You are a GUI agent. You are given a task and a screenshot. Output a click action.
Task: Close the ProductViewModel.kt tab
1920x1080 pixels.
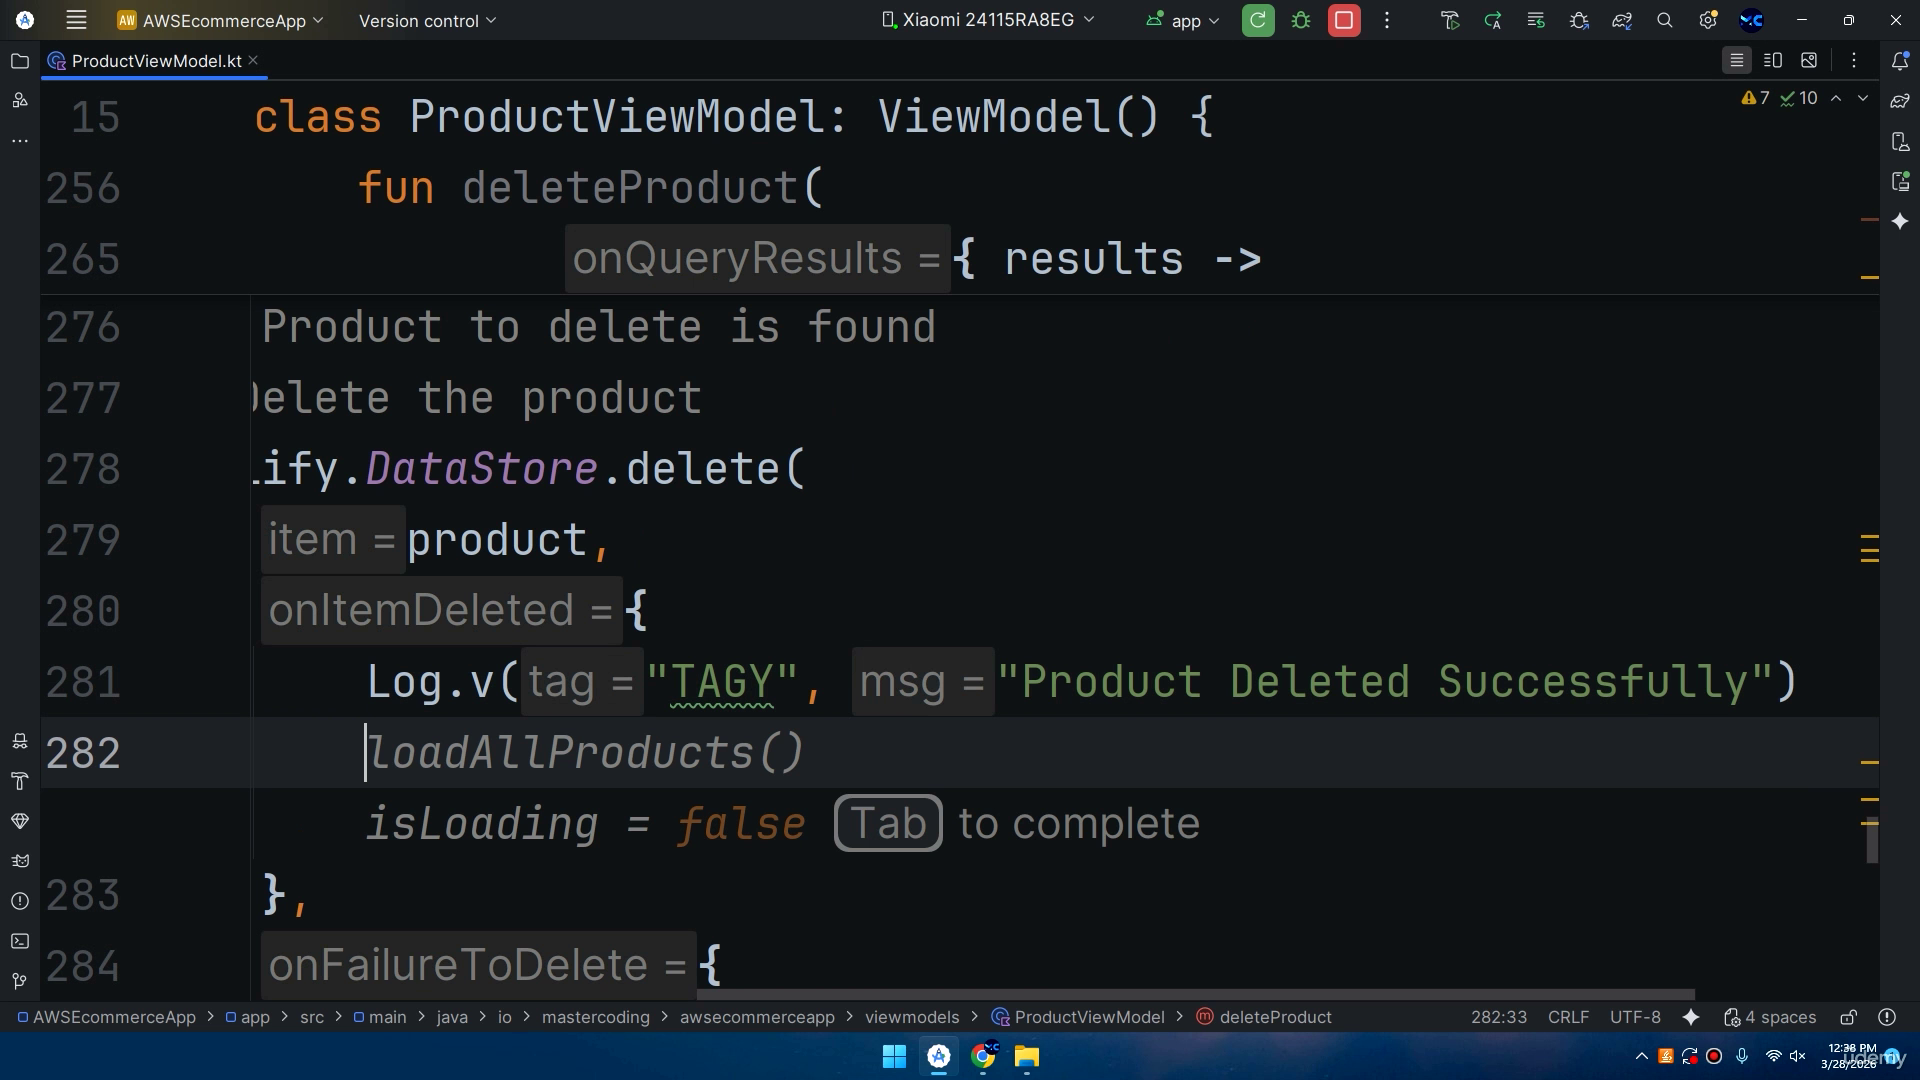click(254, 60)
